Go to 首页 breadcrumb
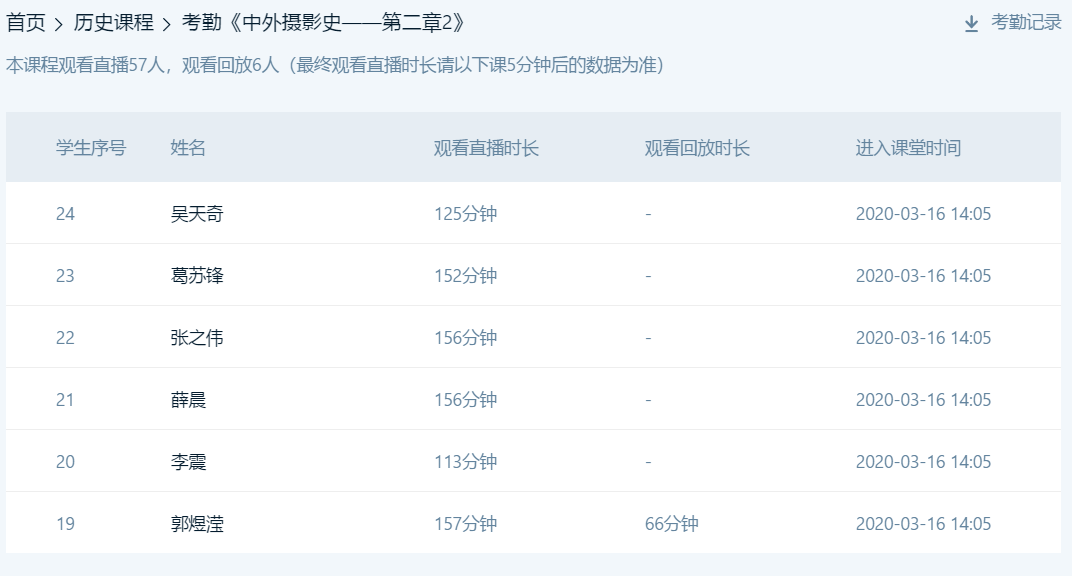The height and width of the screenshot is (576, 1072). (x=25, y=23)
